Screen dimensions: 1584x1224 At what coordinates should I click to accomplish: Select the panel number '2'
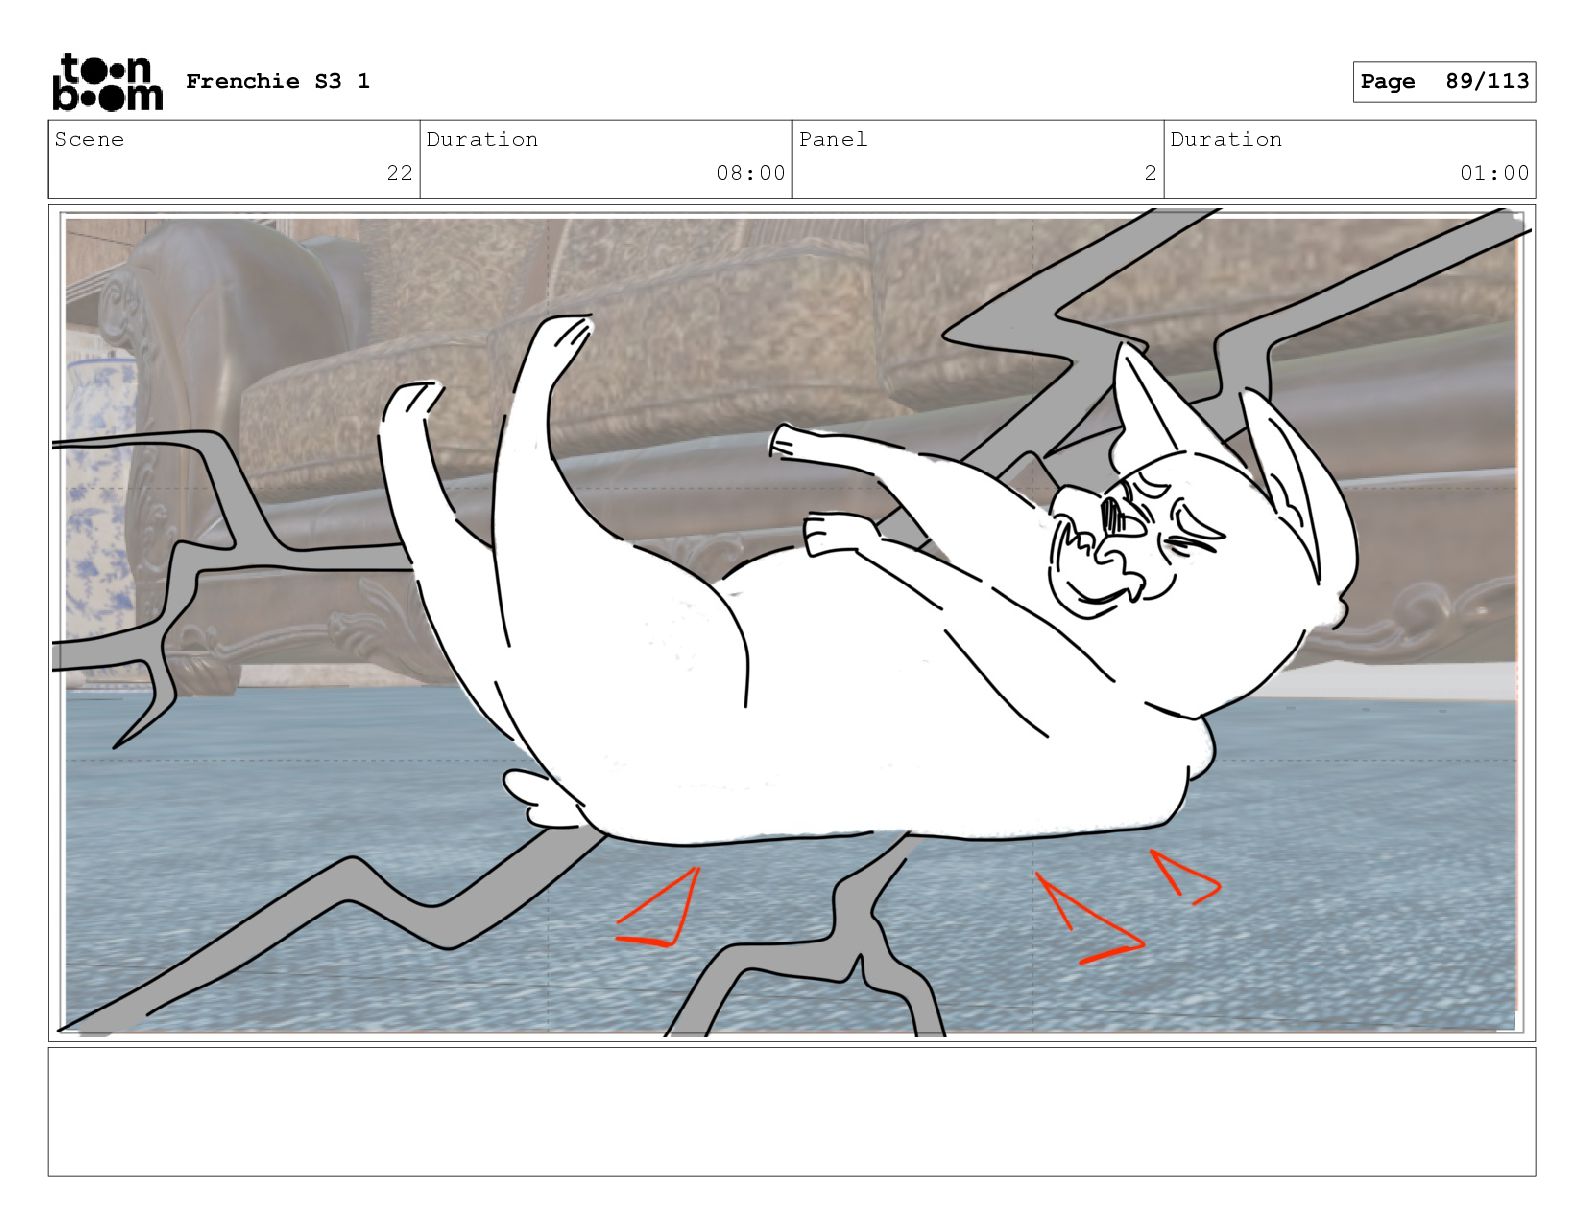click(x=1150, y=173)
